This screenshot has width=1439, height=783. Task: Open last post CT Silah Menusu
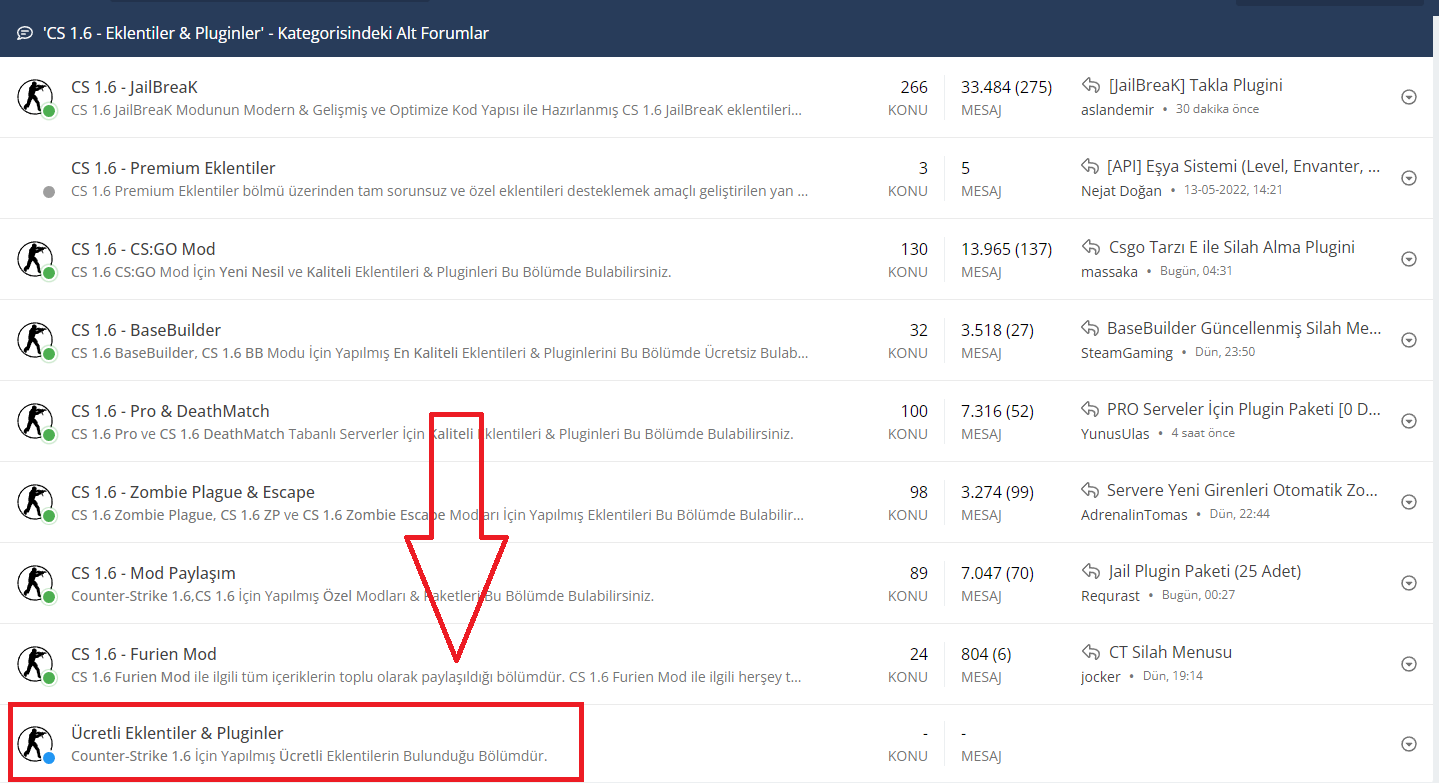click(x=1170, y=652)
